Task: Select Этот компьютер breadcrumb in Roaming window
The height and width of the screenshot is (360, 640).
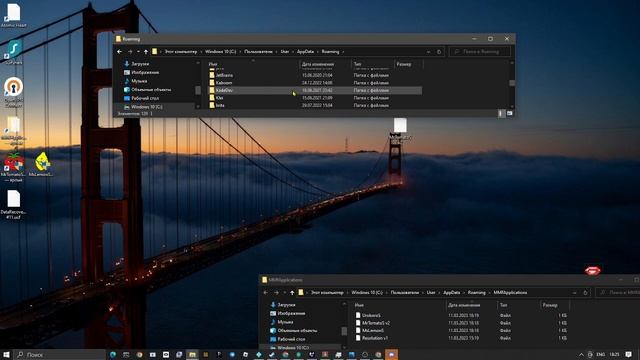Action: pos(180,52)
